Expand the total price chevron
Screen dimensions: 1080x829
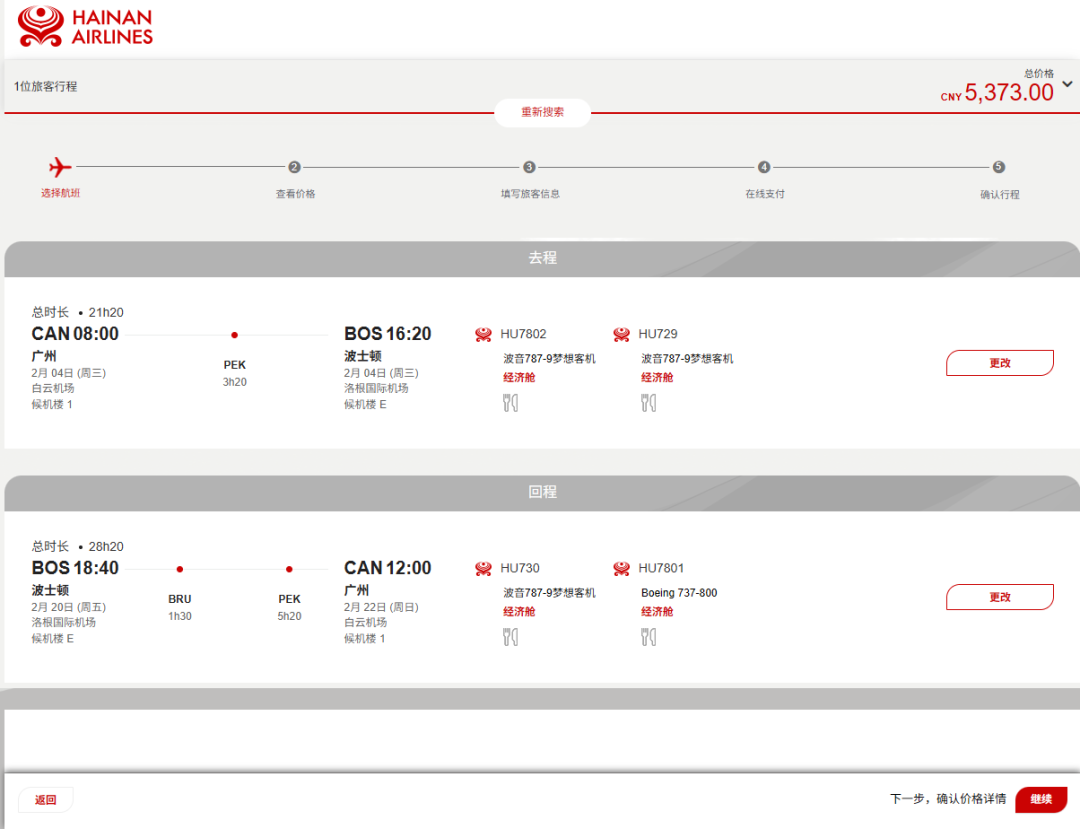click(1067, 84)
